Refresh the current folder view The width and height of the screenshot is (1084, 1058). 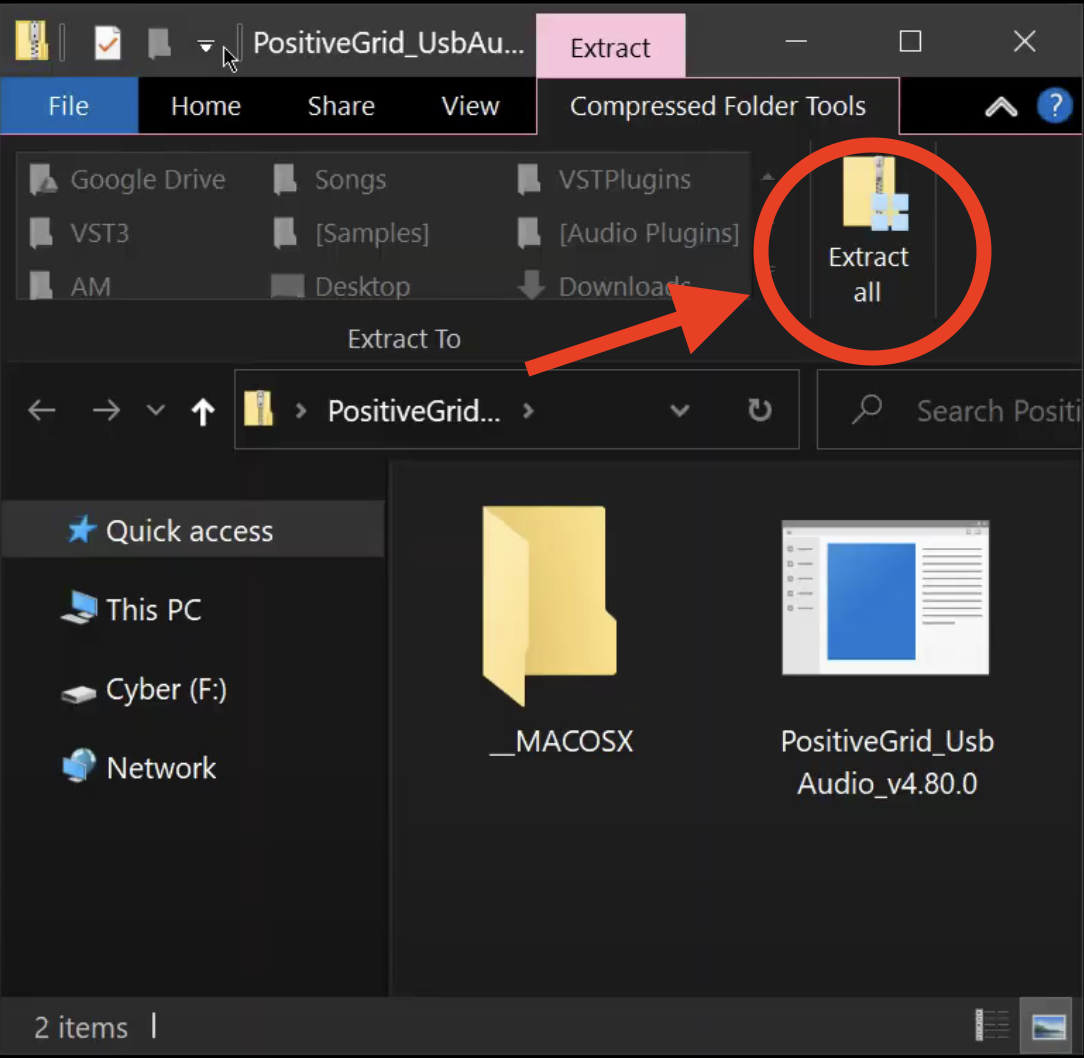click(759, 410)
